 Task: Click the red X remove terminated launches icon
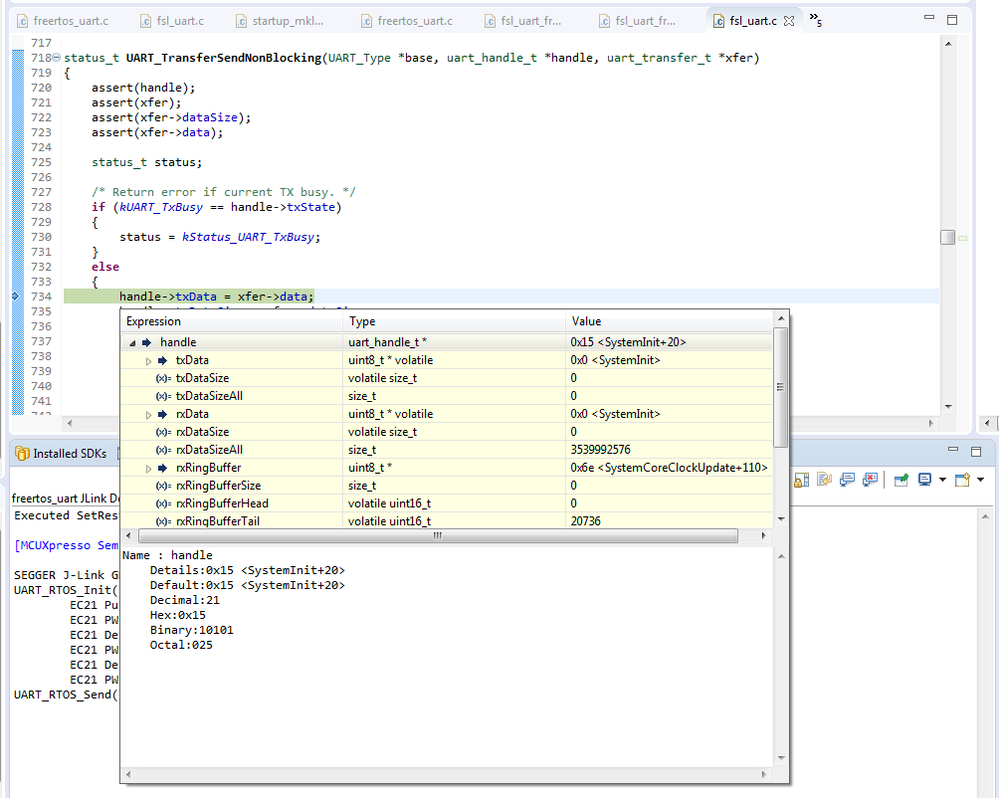[872, 480]
